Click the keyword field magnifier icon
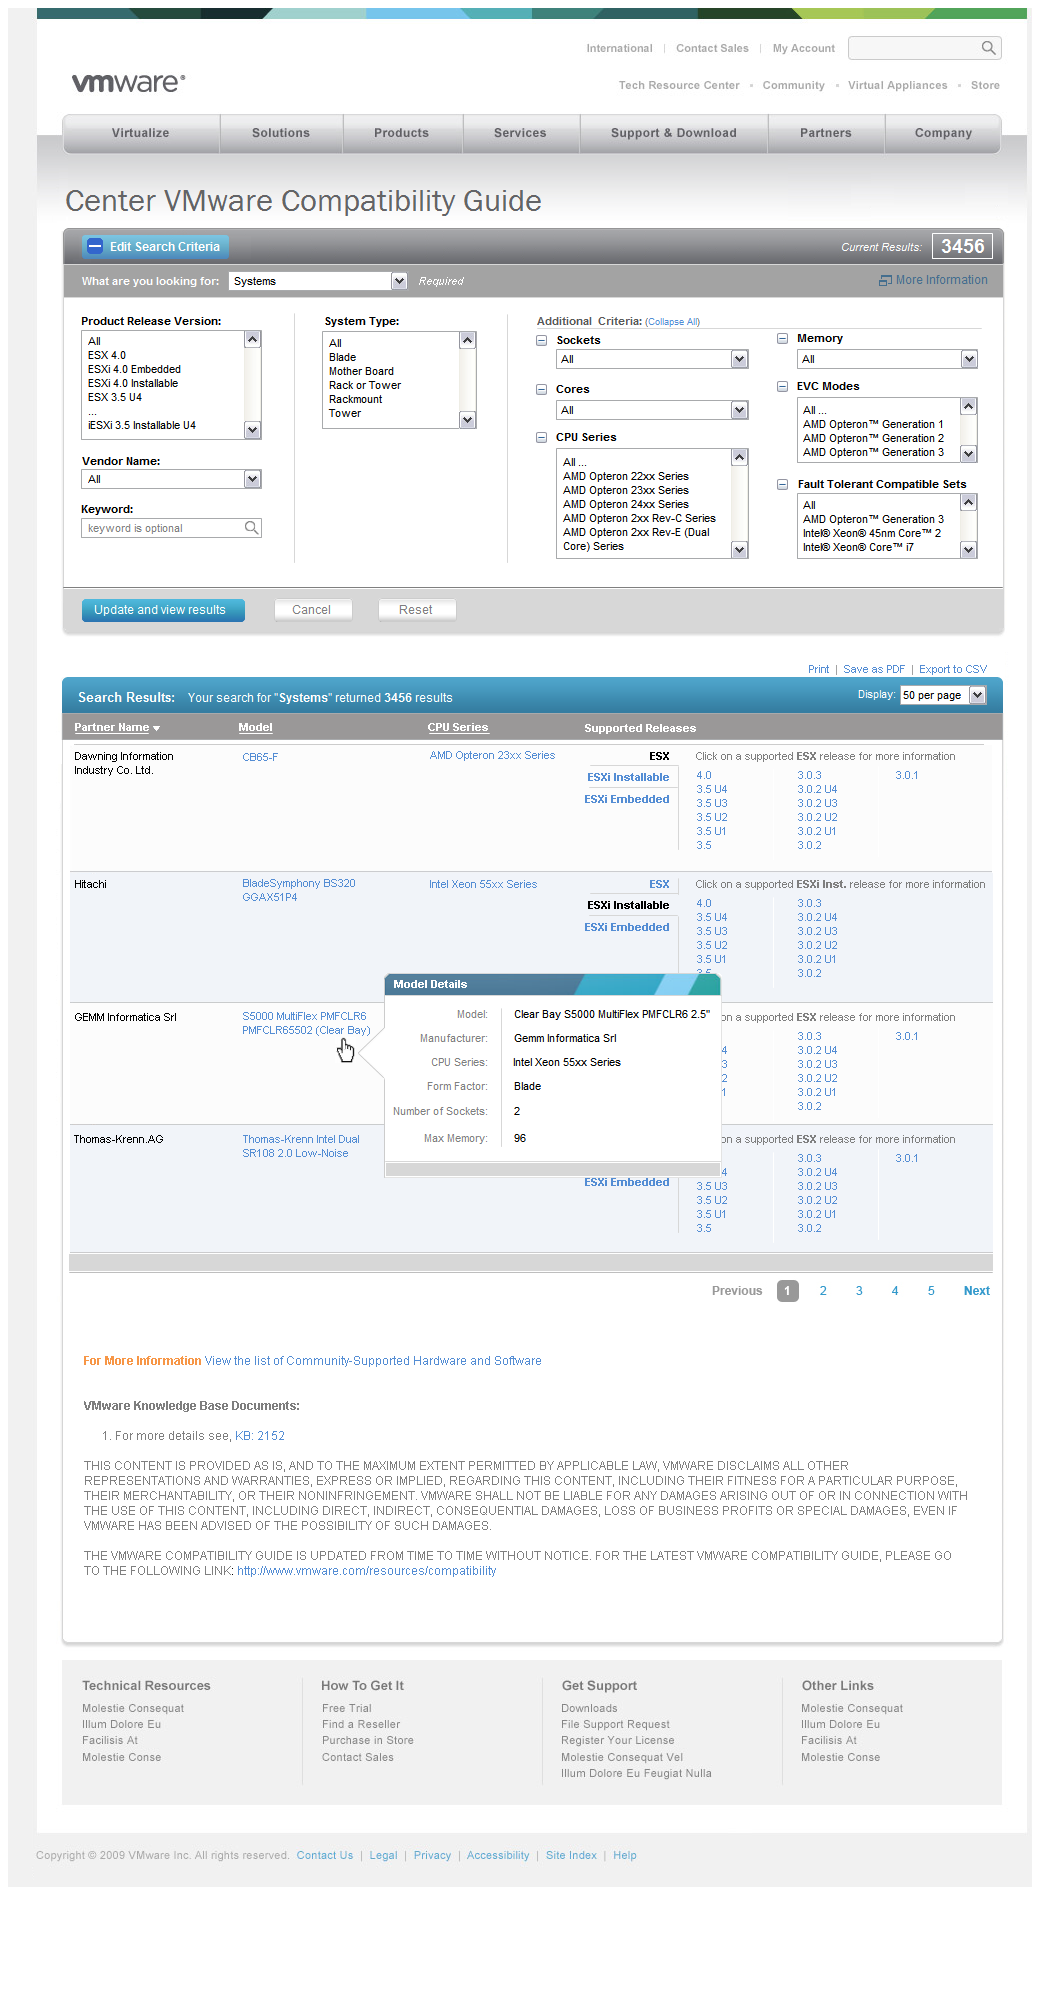Screen dimensions: 1056x1998 [252, 528]
